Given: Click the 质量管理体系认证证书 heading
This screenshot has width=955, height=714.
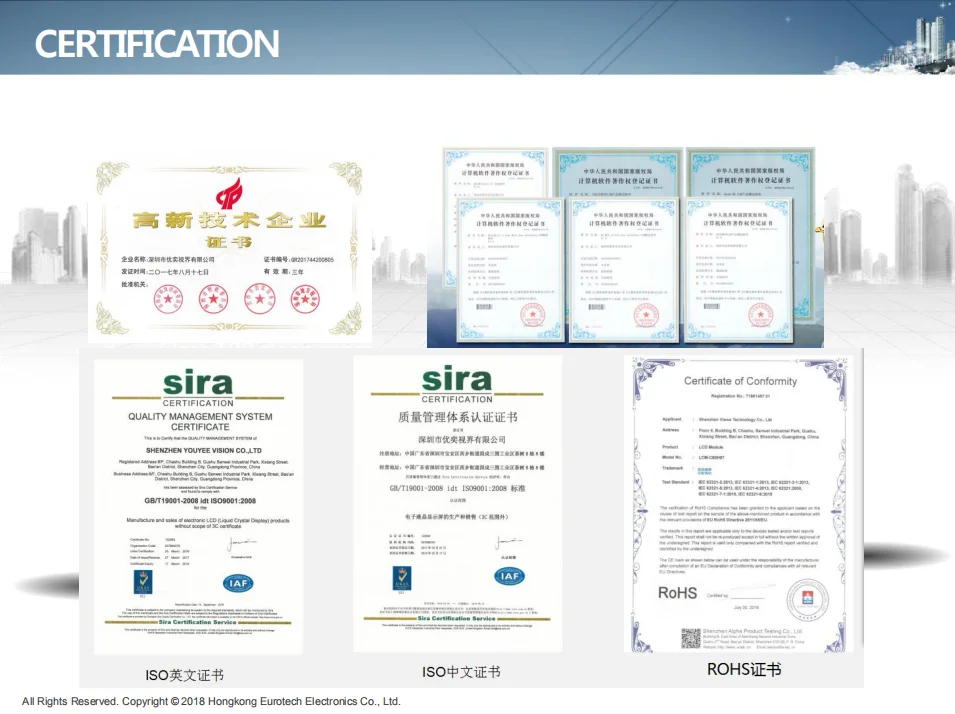Looking at the screenshot, I should 456,419.
